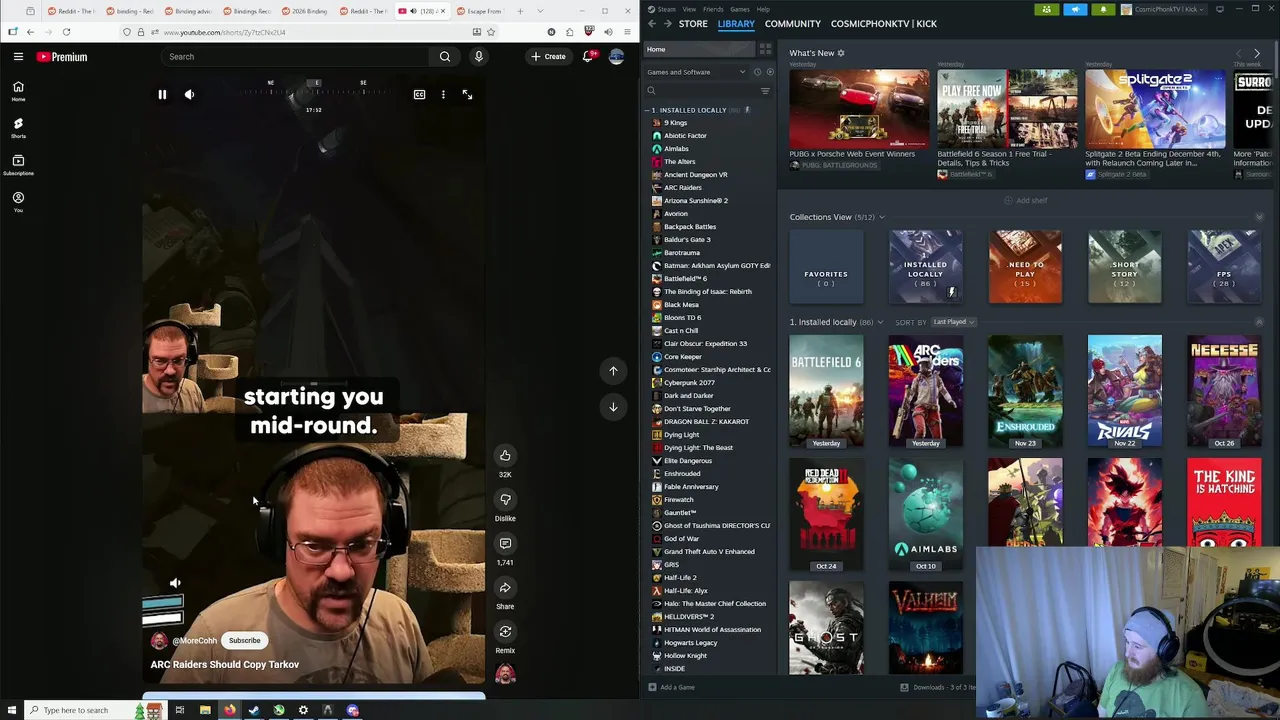Subscribe to the @MoreCohh channel
The image size is (1280, 720).
coord(244,640)
